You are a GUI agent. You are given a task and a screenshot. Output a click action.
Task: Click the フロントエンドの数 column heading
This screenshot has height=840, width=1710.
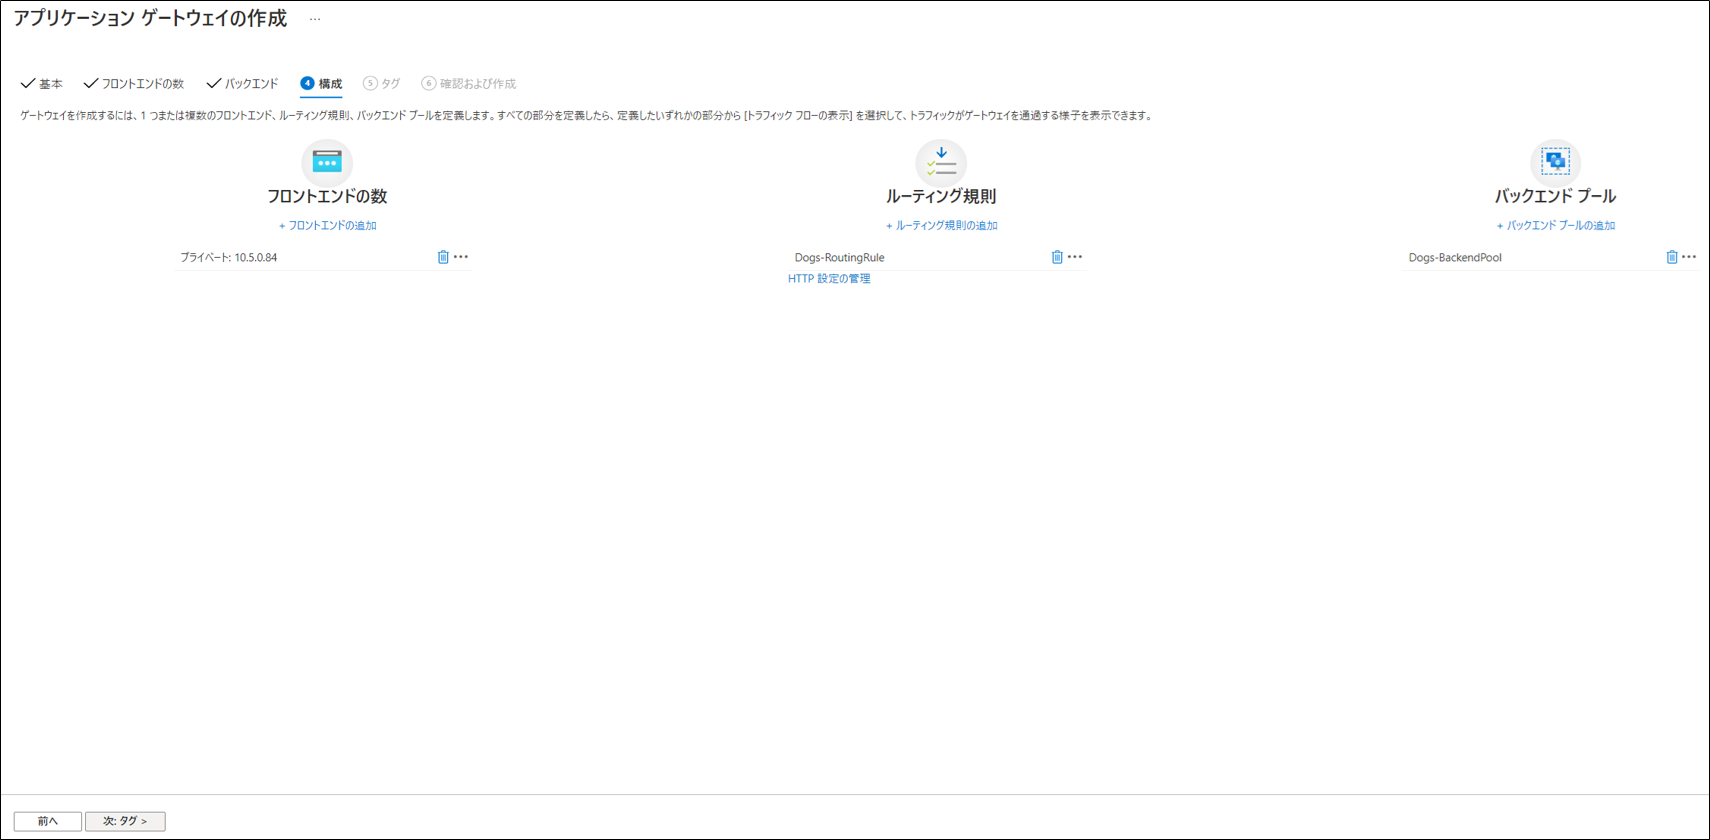[x=327, y=197]
